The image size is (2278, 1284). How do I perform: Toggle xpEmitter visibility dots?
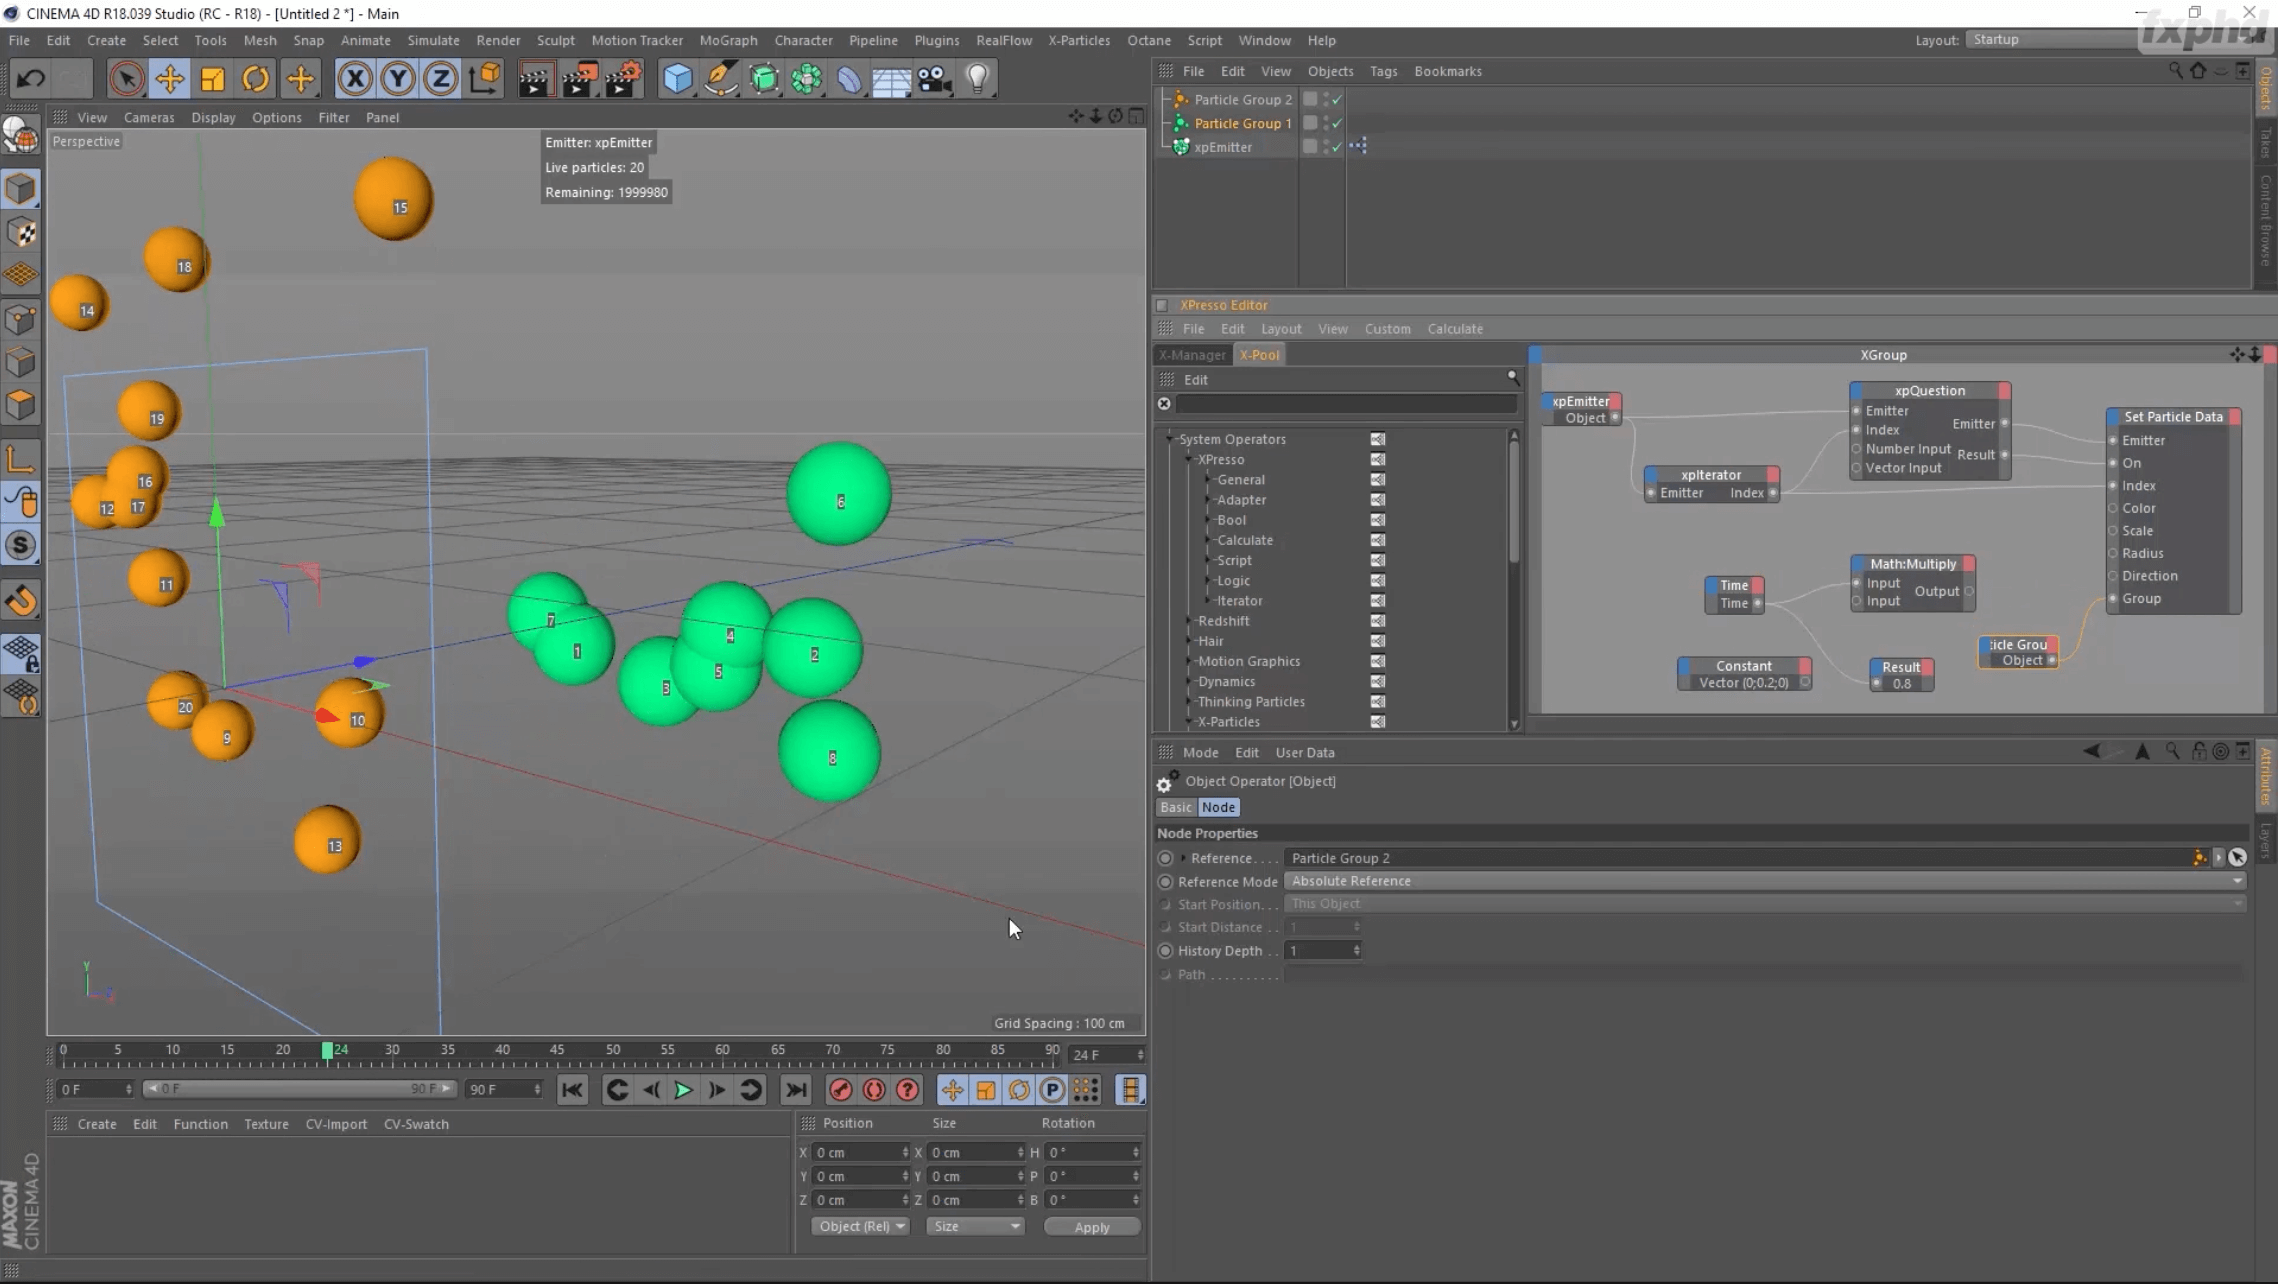coord(1328,147)
